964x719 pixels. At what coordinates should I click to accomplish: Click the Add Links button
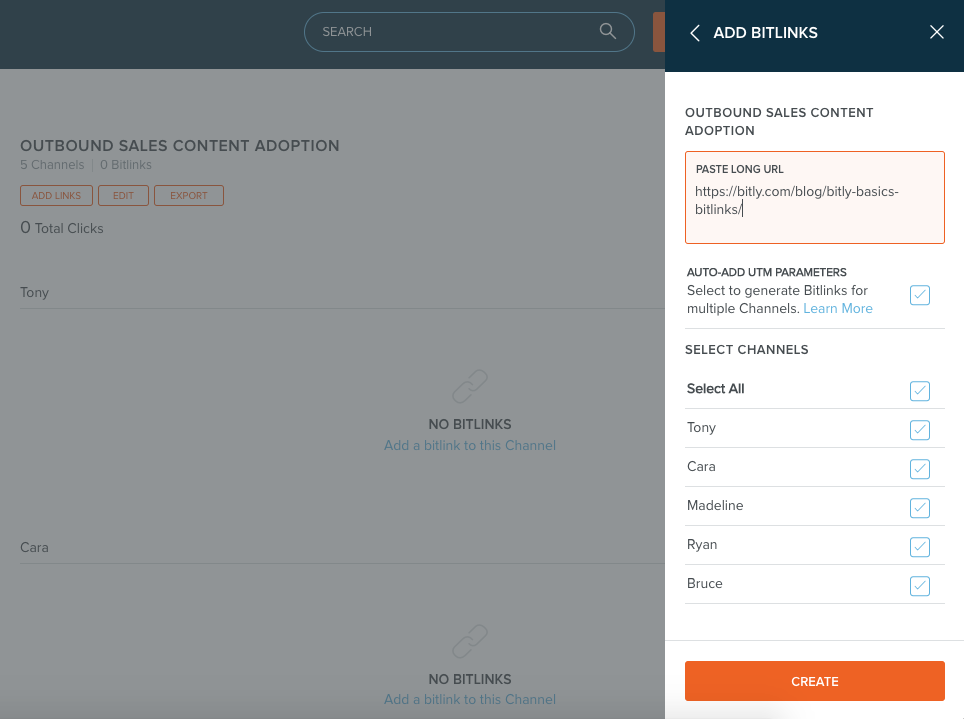point(56,196)
